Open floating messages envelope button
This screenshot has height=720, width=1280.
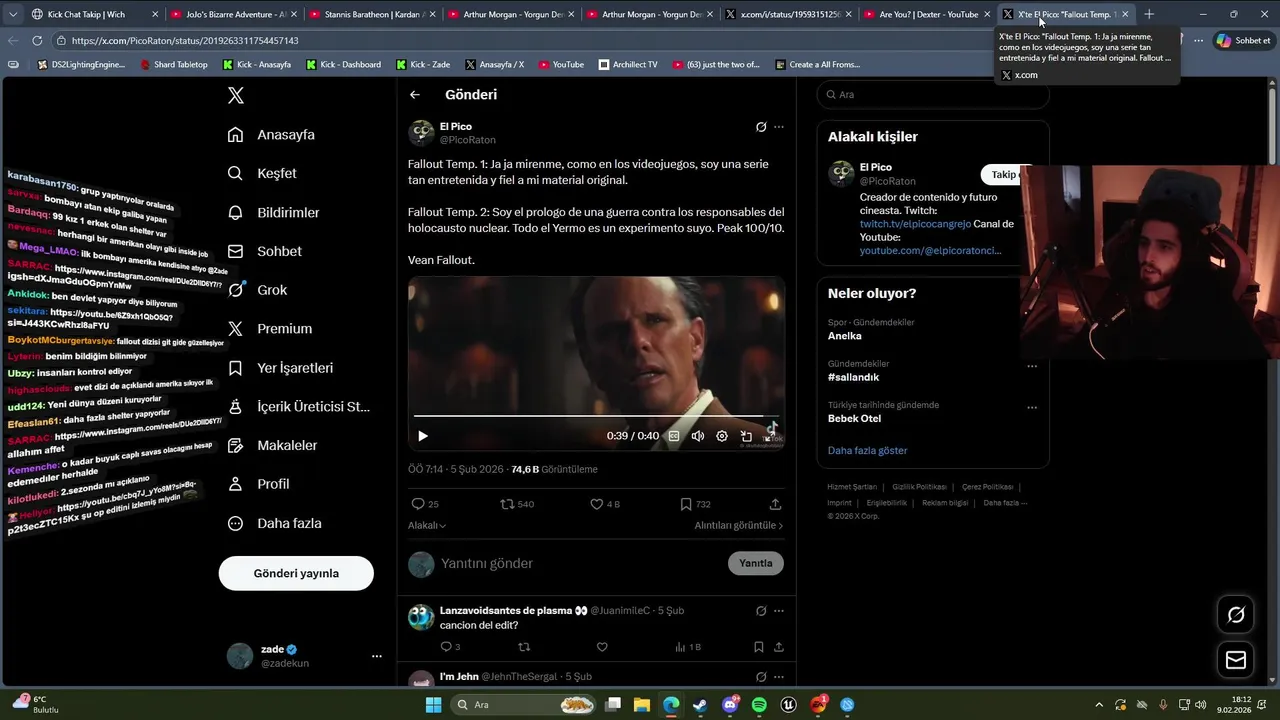point(1236,660)
